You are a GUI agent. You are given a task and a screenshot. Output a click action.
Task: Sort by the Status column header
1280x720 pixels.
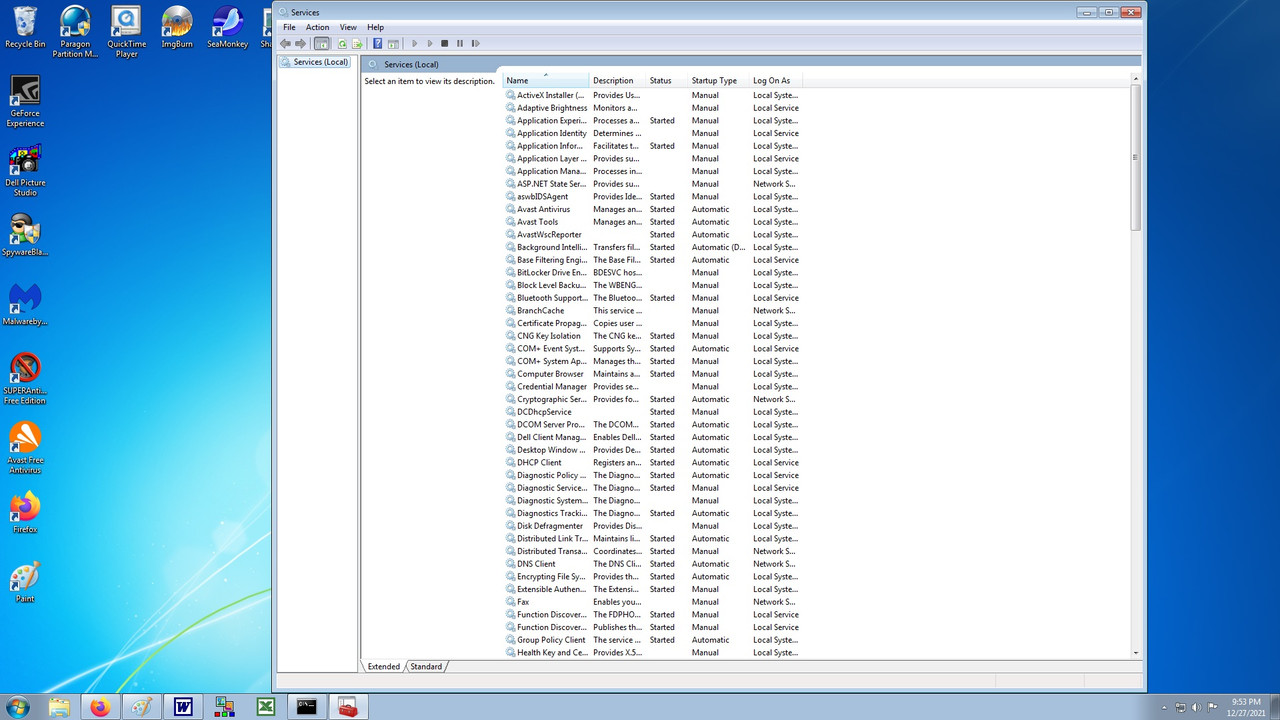[666, 80]
